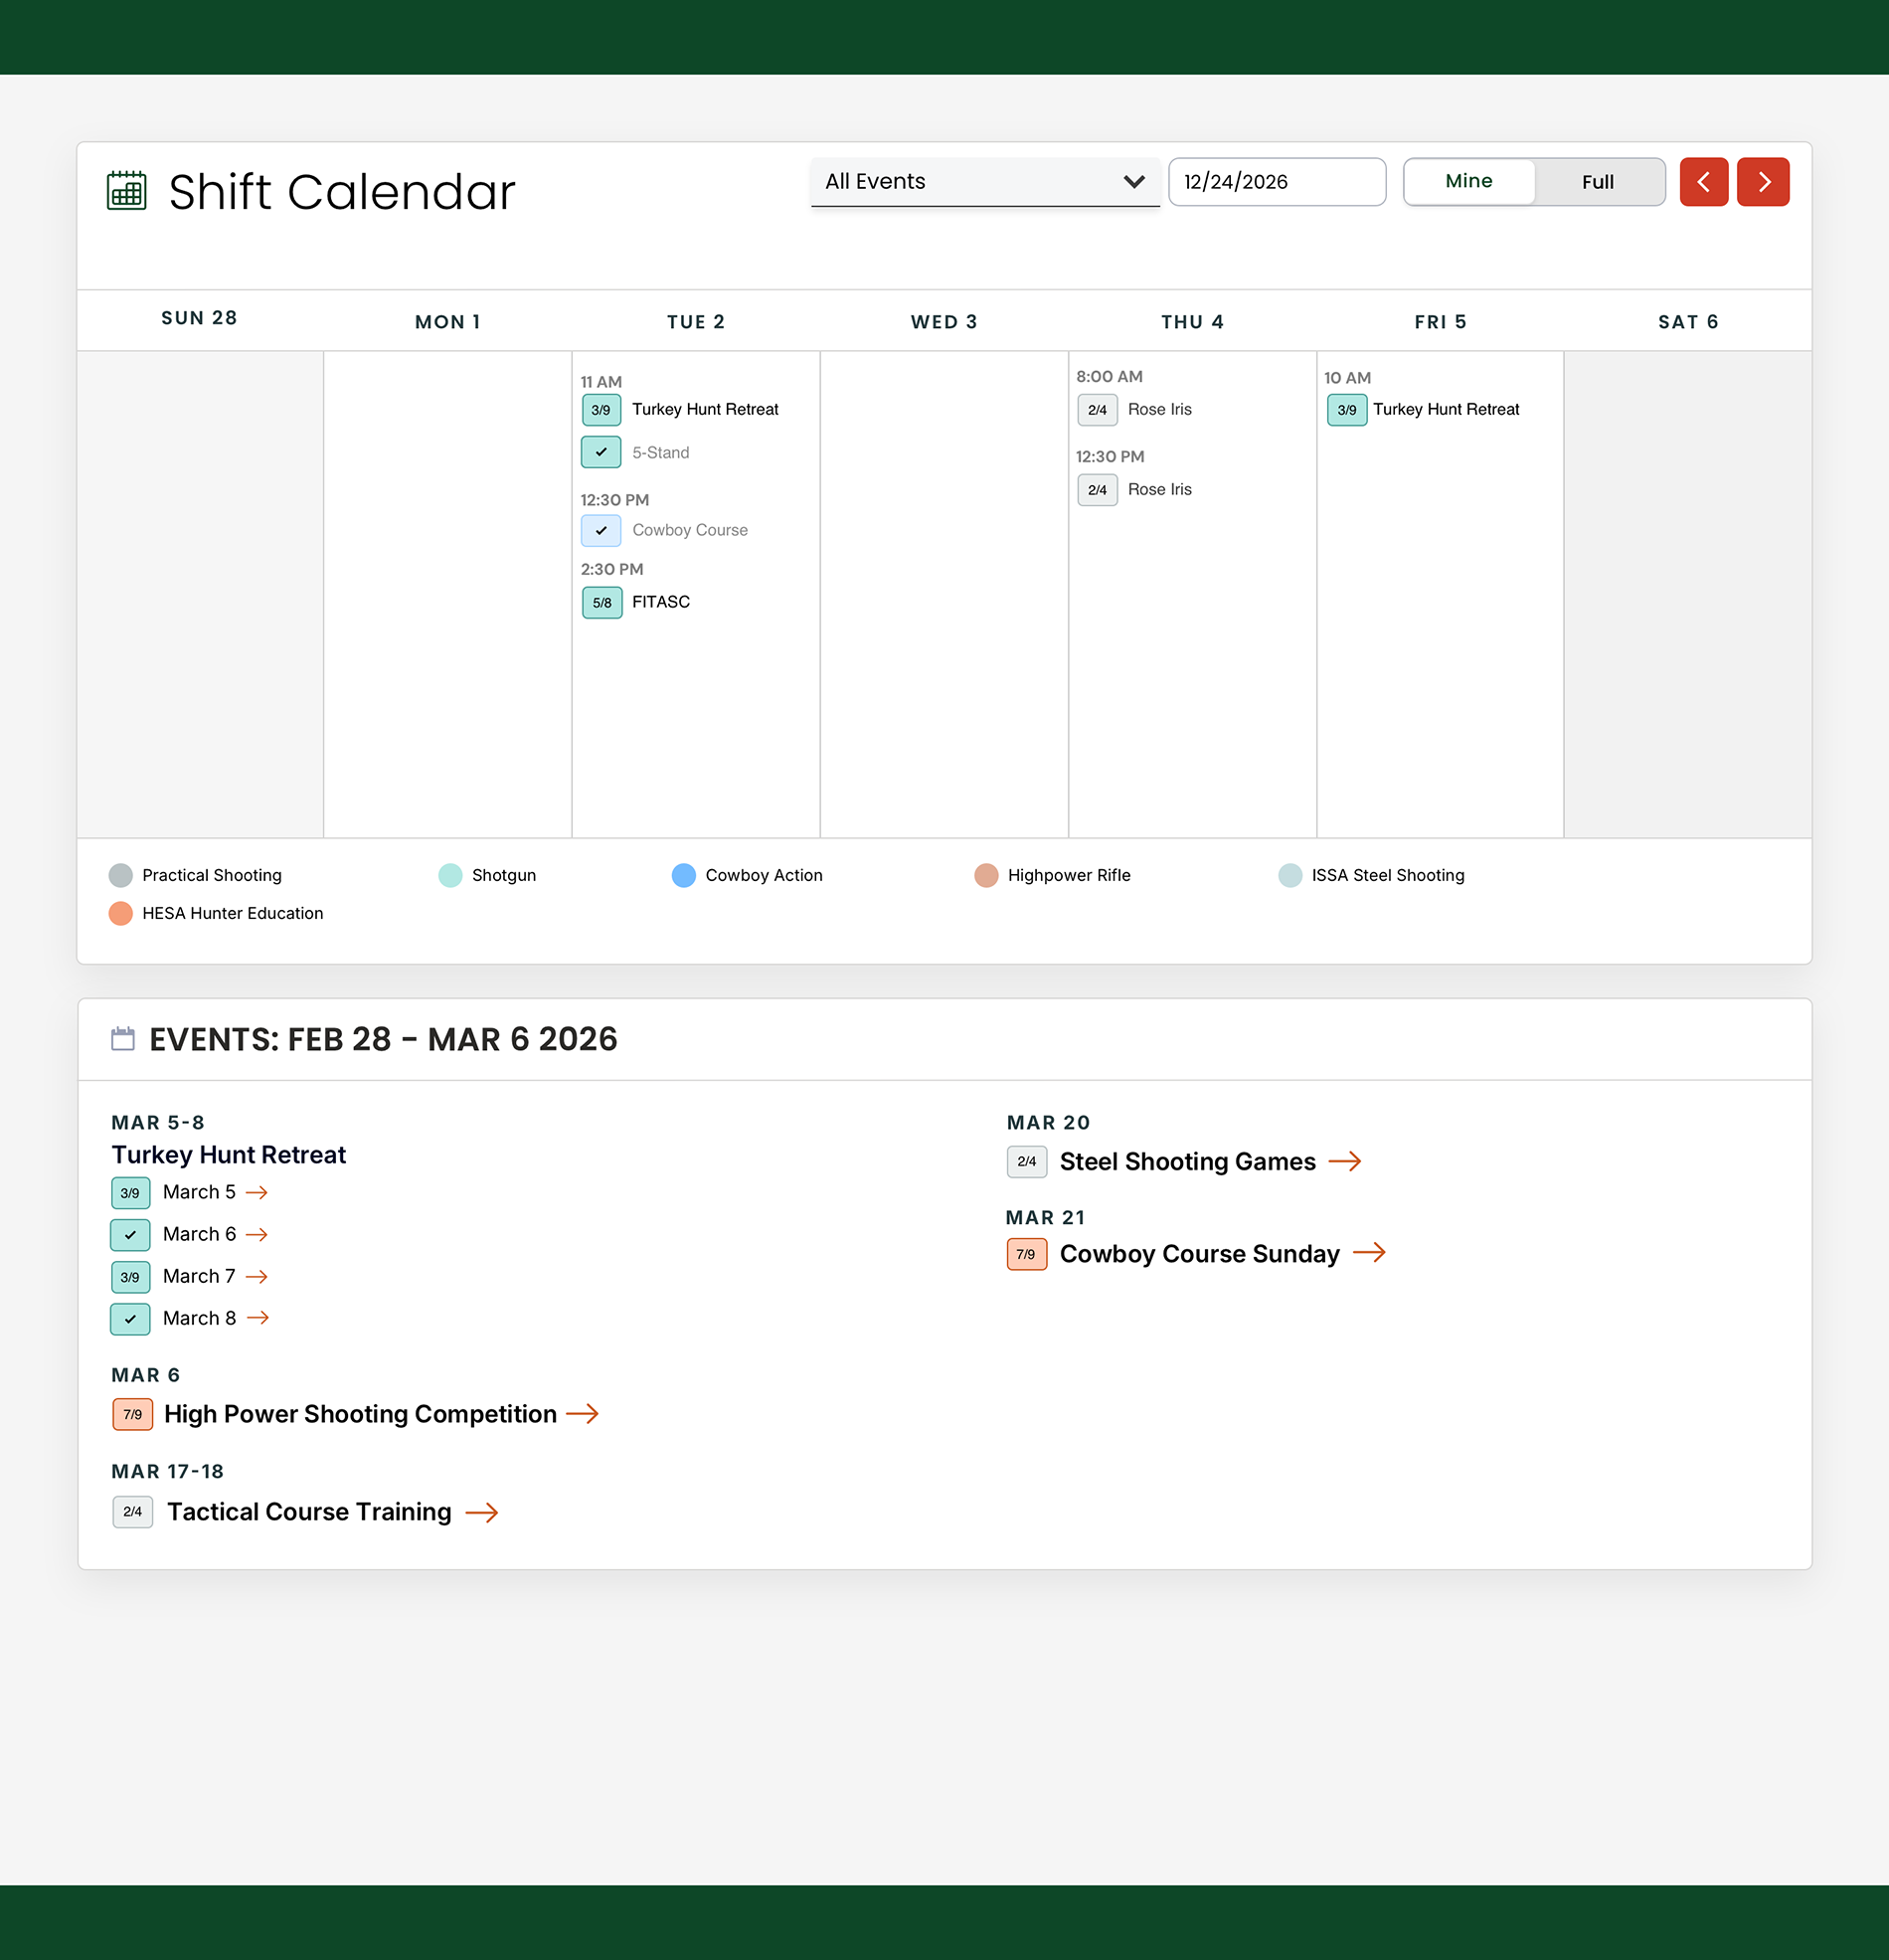Click the Shift Calendar grid icon
The height and width of the screenshot is (1960, 1889).
[126, 190]
